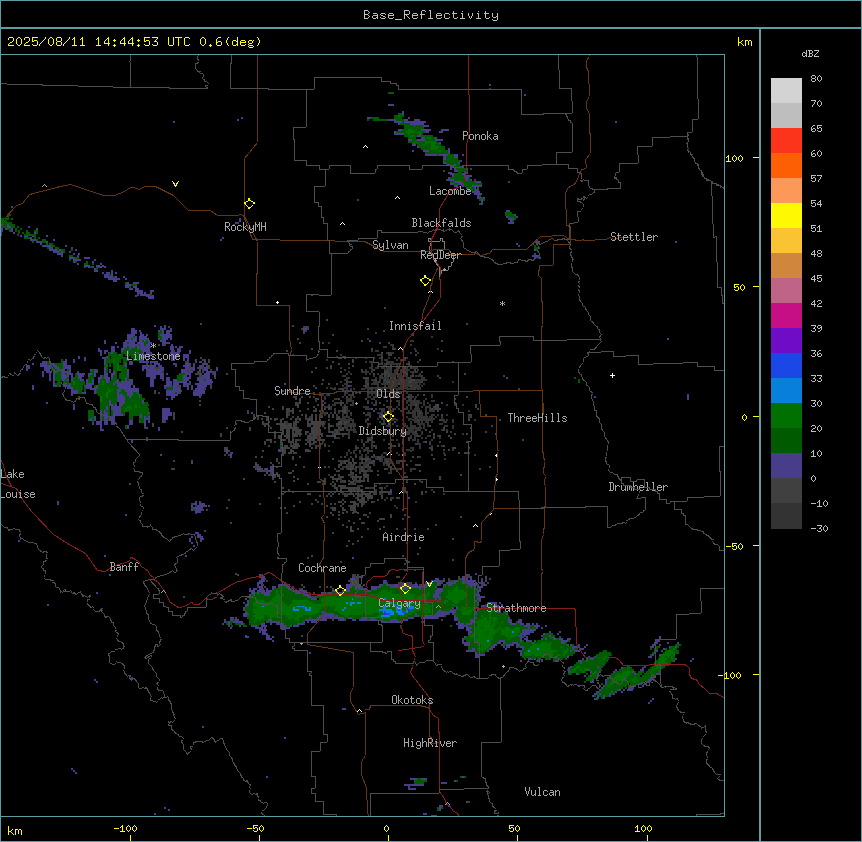Click the Innisfail city label
The image size is (862, 842).
tap(415, 326)
